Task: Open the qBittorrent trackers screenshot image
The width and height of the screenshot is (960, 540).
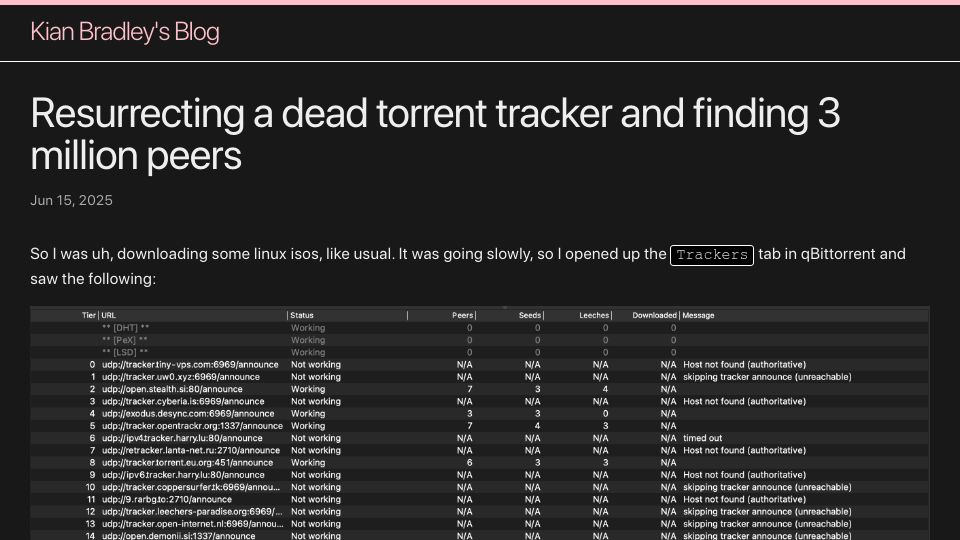Action: point(480,423)
